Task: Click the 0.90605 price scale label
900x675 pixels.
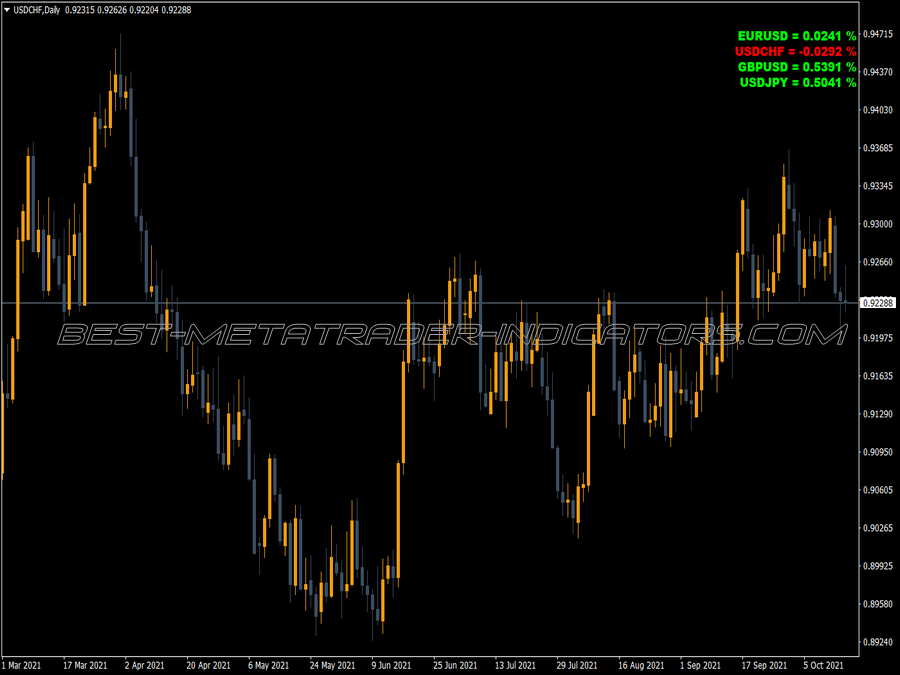Action: pyautogui.click(x=878, y=490)
